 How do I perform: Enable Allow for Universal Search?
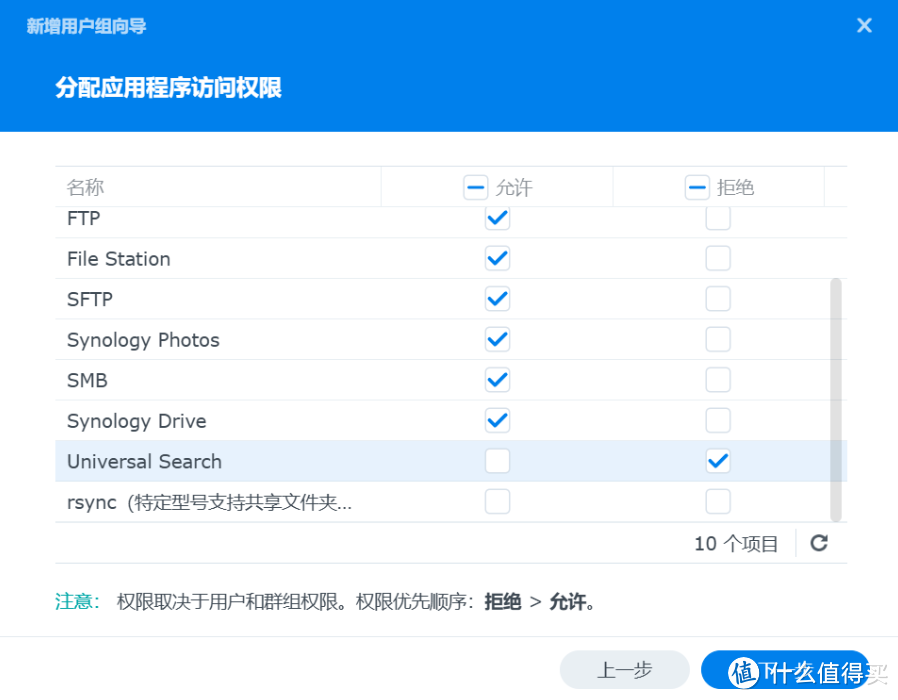(497, 460)
